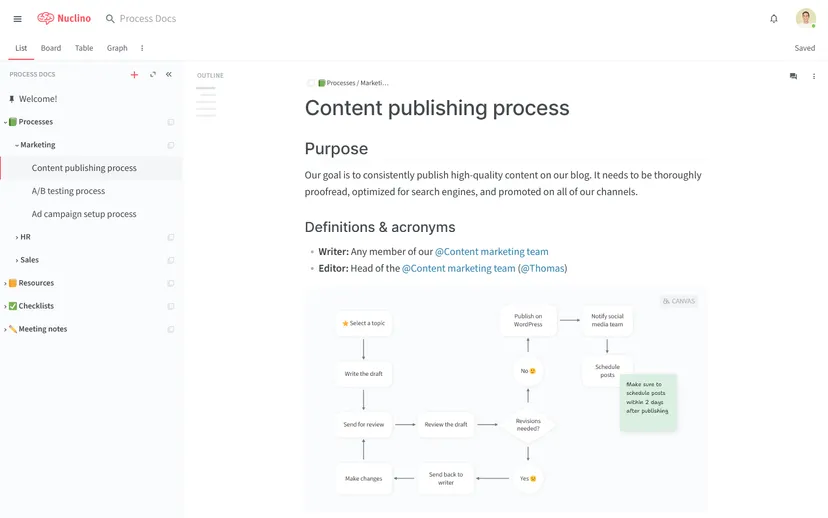Screen dimensions: 828x518
Task: Click in the Process Docs search field
Action: 148,18
